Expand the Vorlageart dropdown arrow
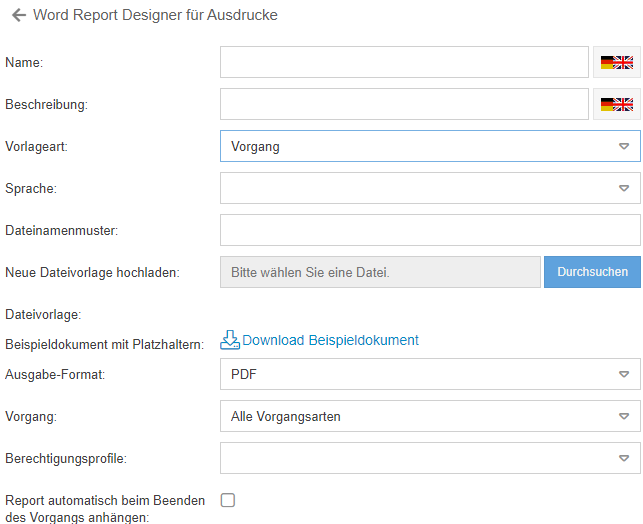This screenshot has height=524, width=643. (623, 146)
